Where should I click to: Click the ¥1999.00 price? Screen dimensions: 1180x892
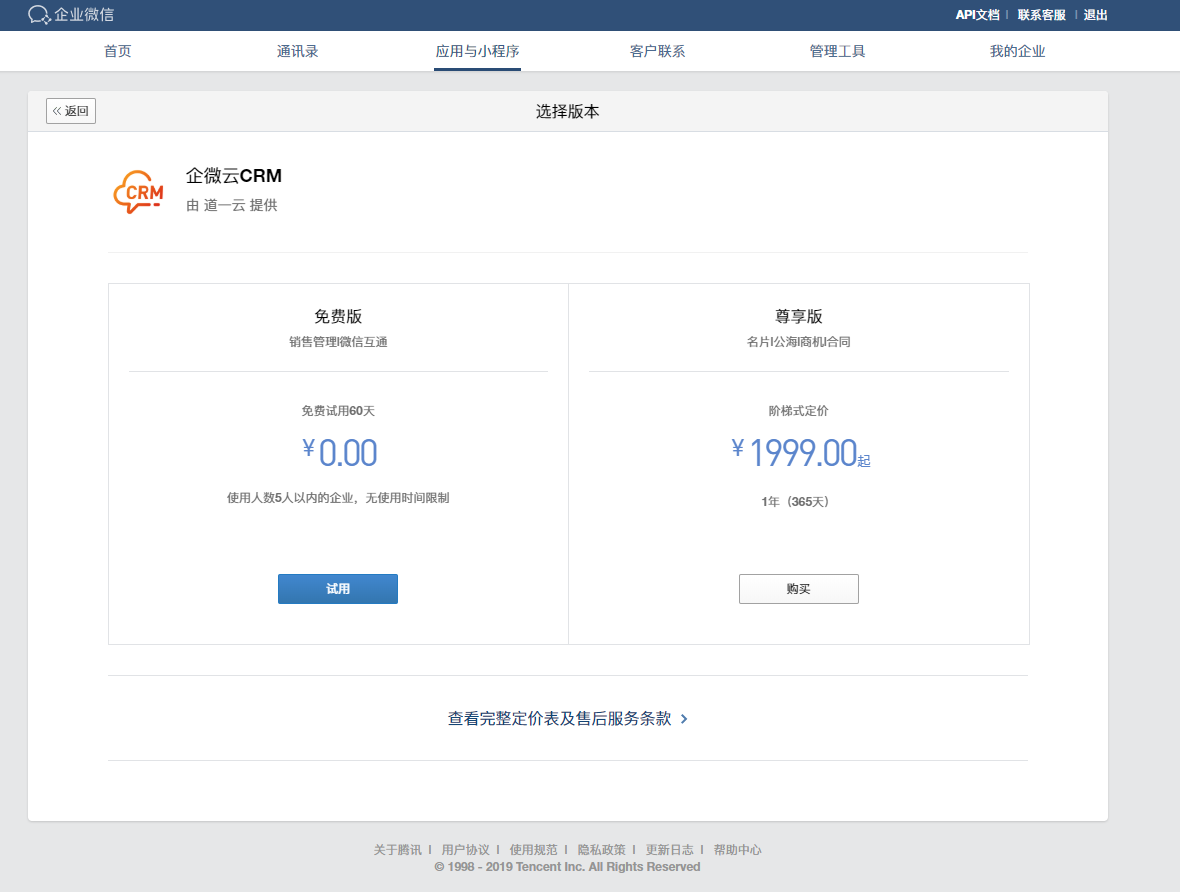pyautogui.click(x=801, y=452)
